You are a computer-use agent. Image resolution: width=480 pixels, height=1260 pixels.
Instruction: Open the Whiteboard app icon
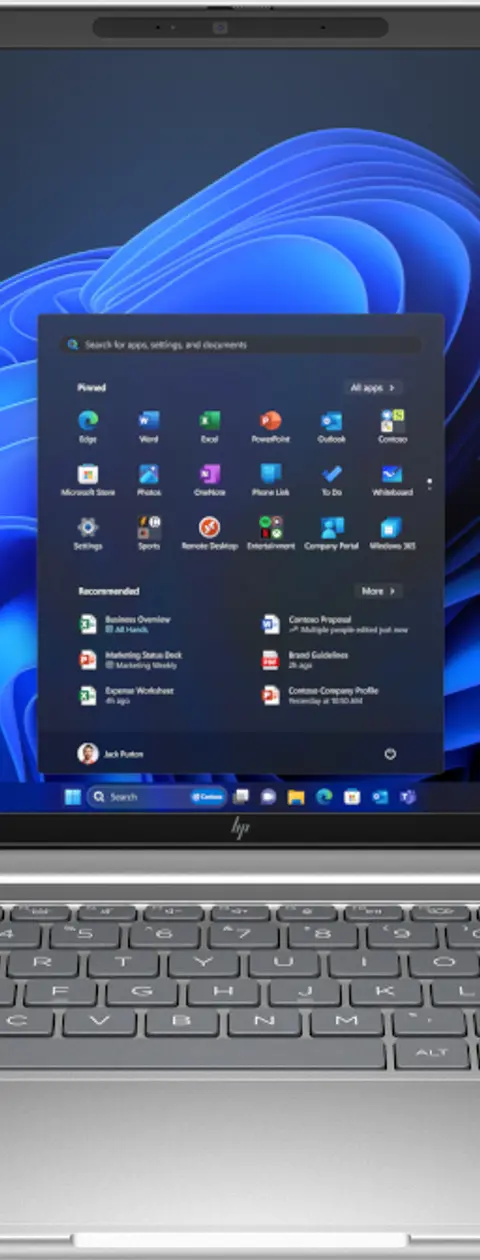[x=392, y=480]
